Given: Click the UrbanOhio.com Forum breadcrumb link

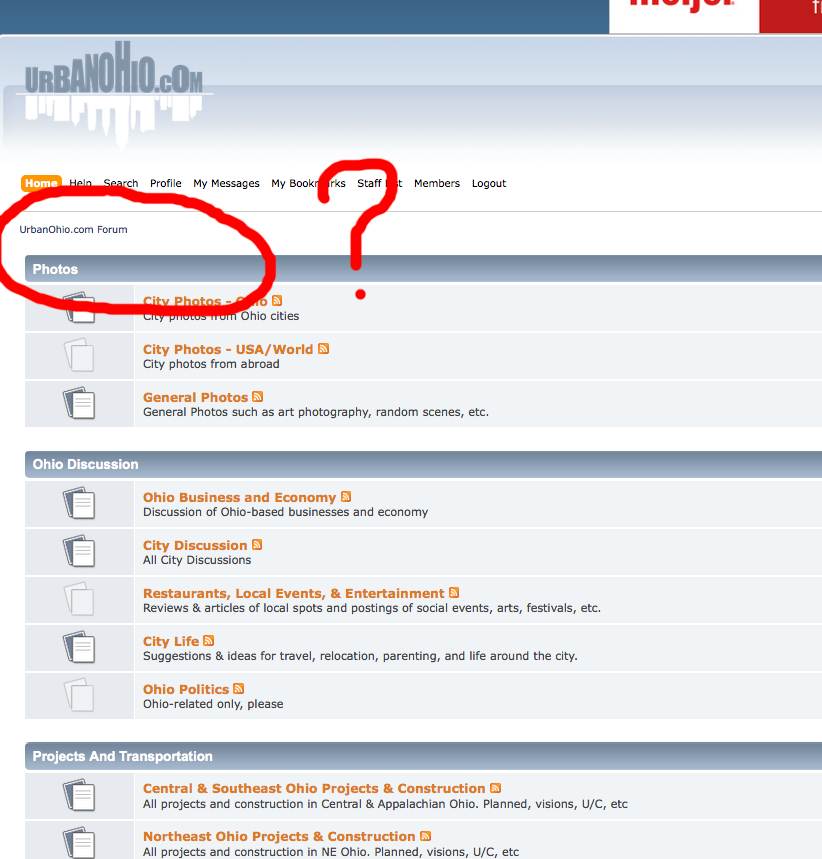Looking at the screenshot, I should 73,230.
